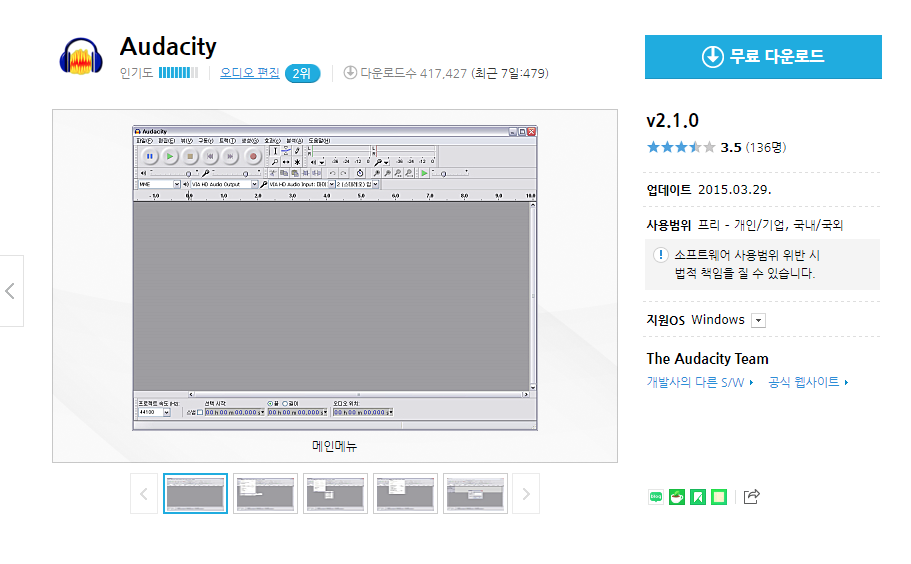Click the Audacity headphones logo icon
The height and width of the screenshot is (564, 911).
click(81, 56)
